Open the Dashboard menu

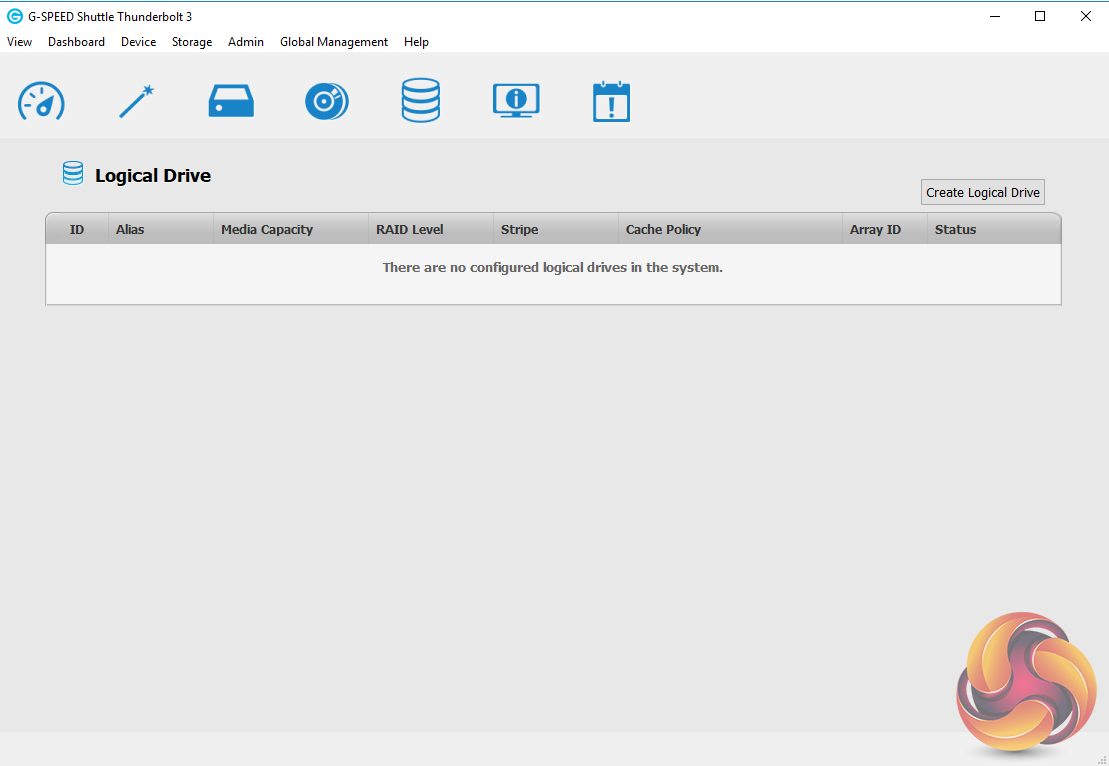point(76,42)
